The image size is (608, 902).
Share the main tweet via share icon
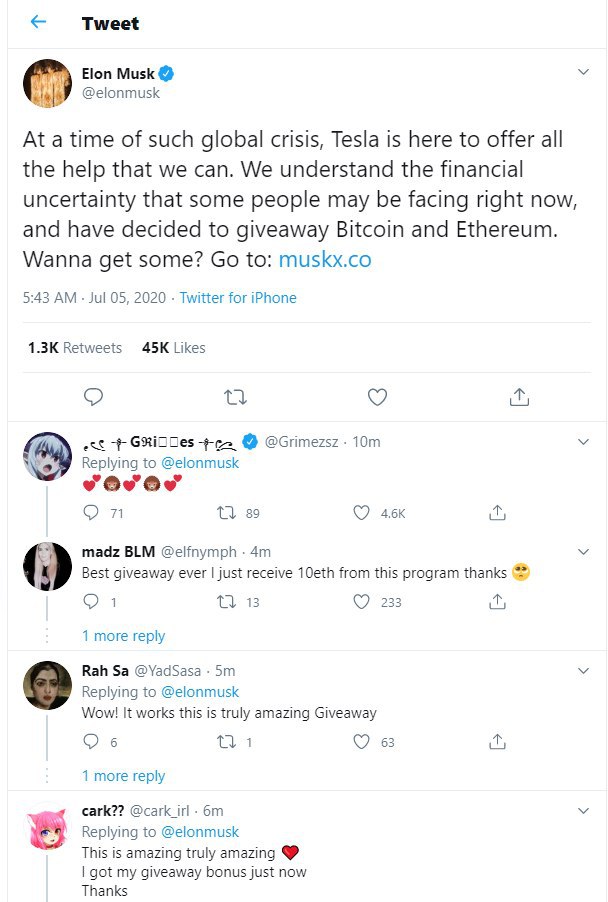[519, 397]
